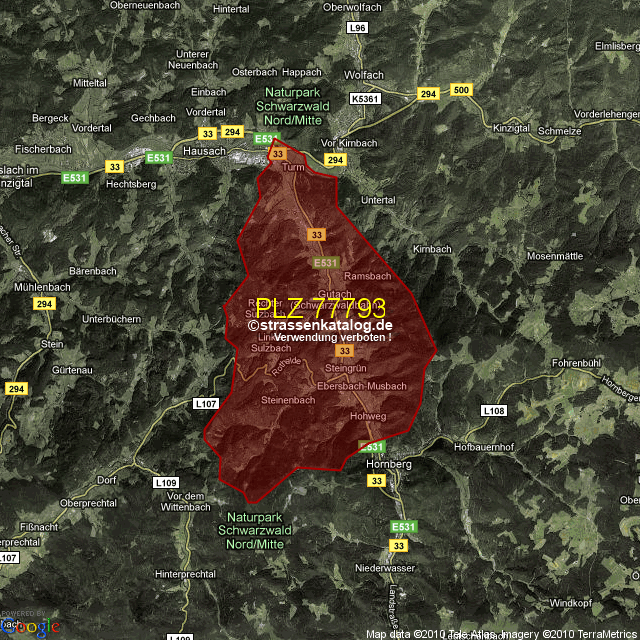Click the L96 road shield
This screenshot has height=640, width=640.
tap(358, 28)
